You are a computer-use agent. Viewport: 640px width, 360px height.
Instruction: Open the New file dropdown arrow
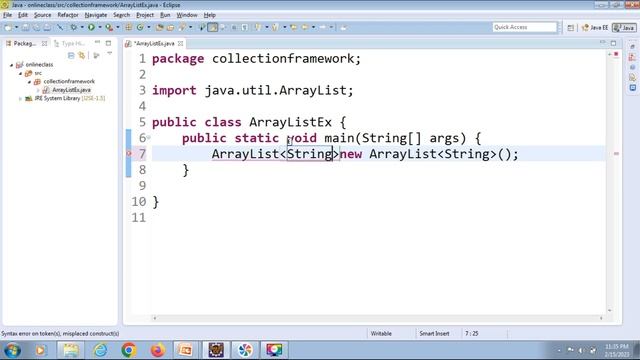click(16, 27)
